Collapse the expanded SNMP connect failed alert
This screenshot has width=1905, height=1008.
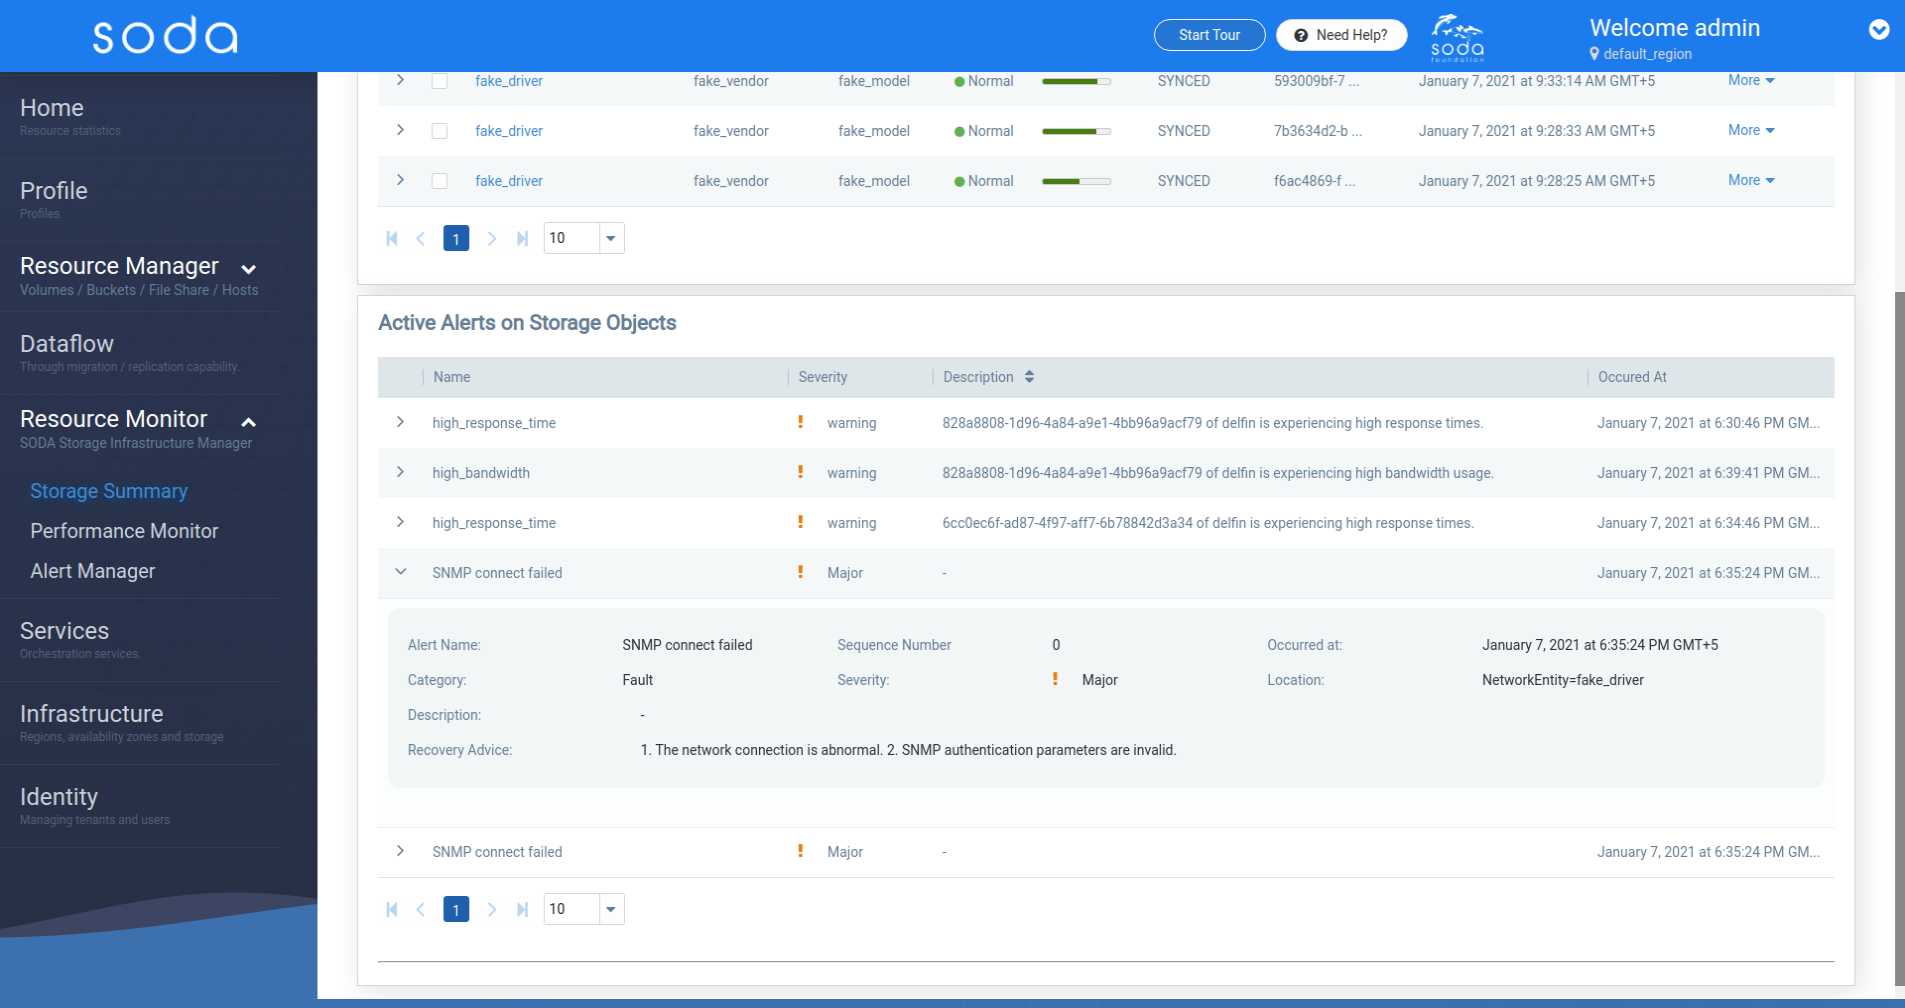click(400, 572)
